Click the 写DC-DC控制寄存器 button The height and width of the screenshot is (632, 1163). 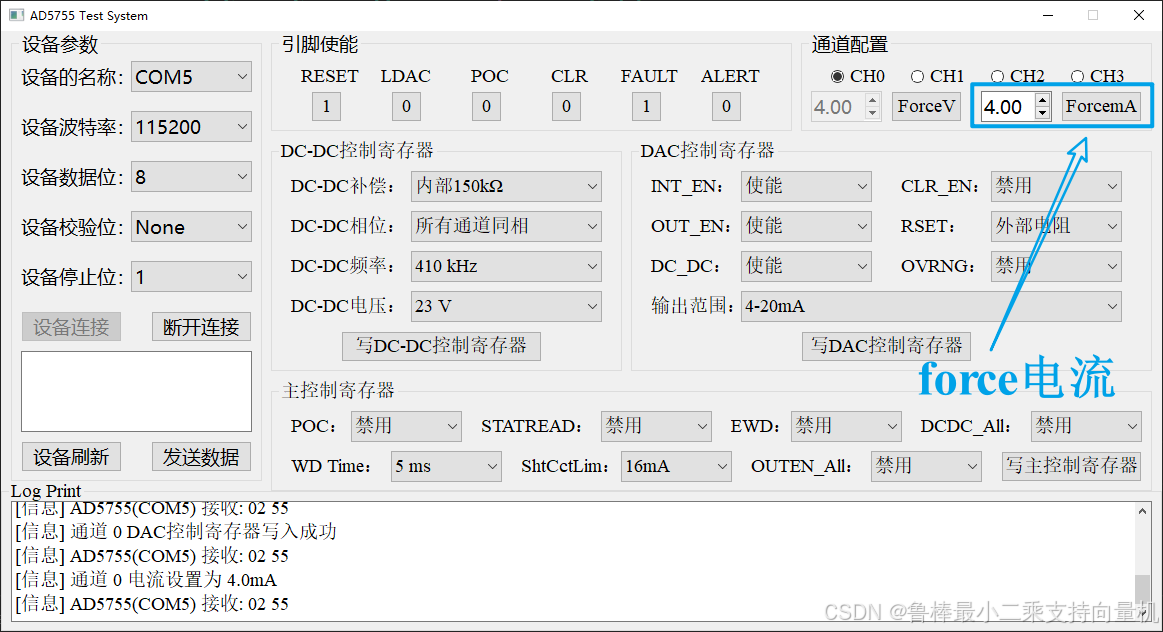point(441,346)
